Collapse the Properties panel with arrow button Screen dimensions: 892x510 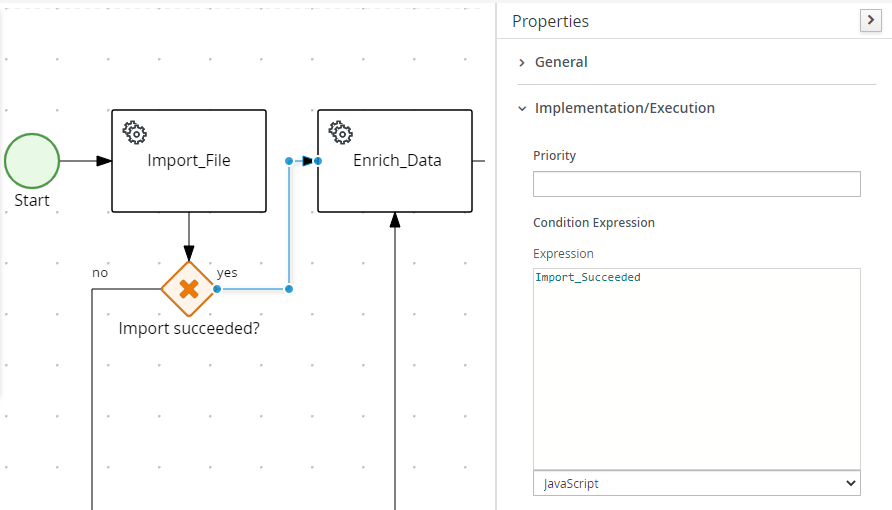pyautogui.click(x=870, y=21)
